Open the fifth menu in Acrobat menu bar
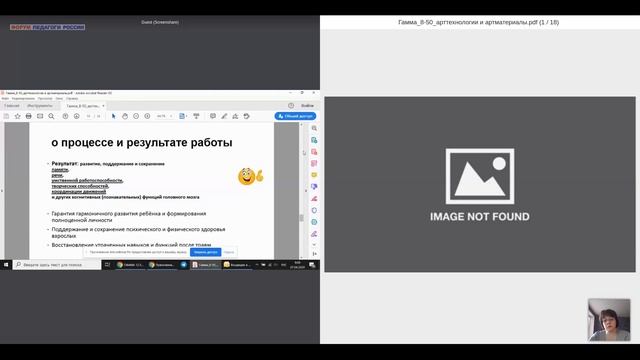The height and width of the screenshot is (360, 640). click(x=72, y=99)
